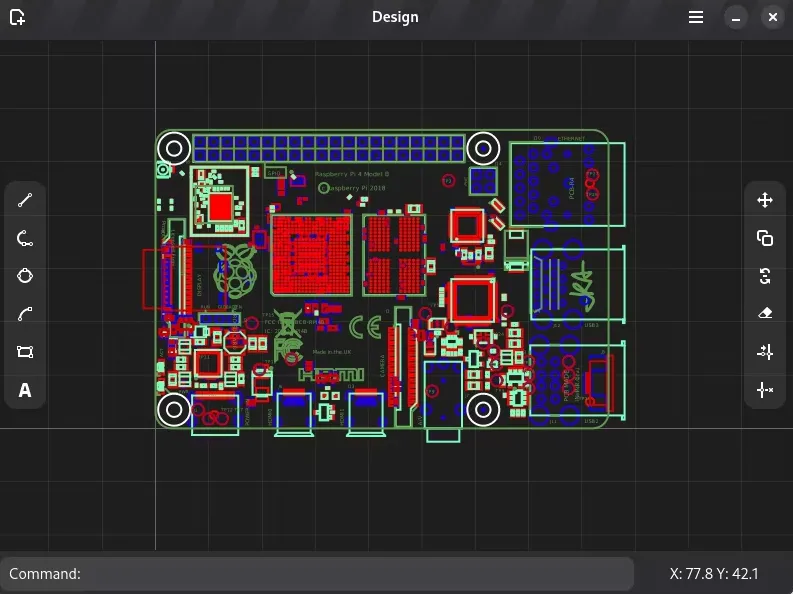This screenshot has height=594, width=793.
Task: Select the Line drawing tool
Action: (x=25, y=200)
